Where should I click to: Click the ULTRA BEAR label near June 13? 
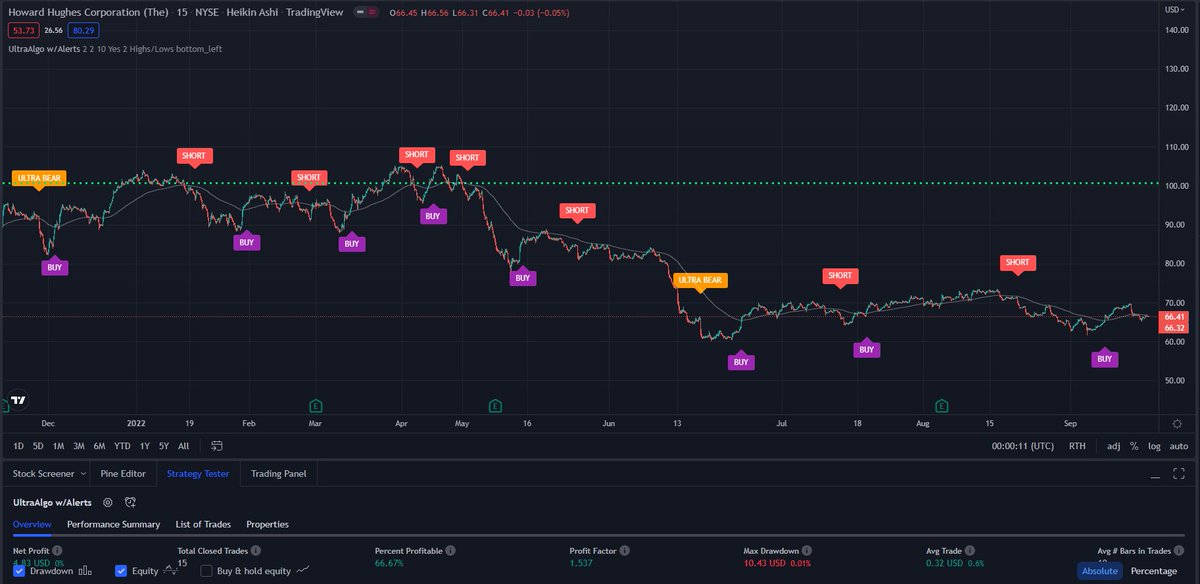(699, 281)
